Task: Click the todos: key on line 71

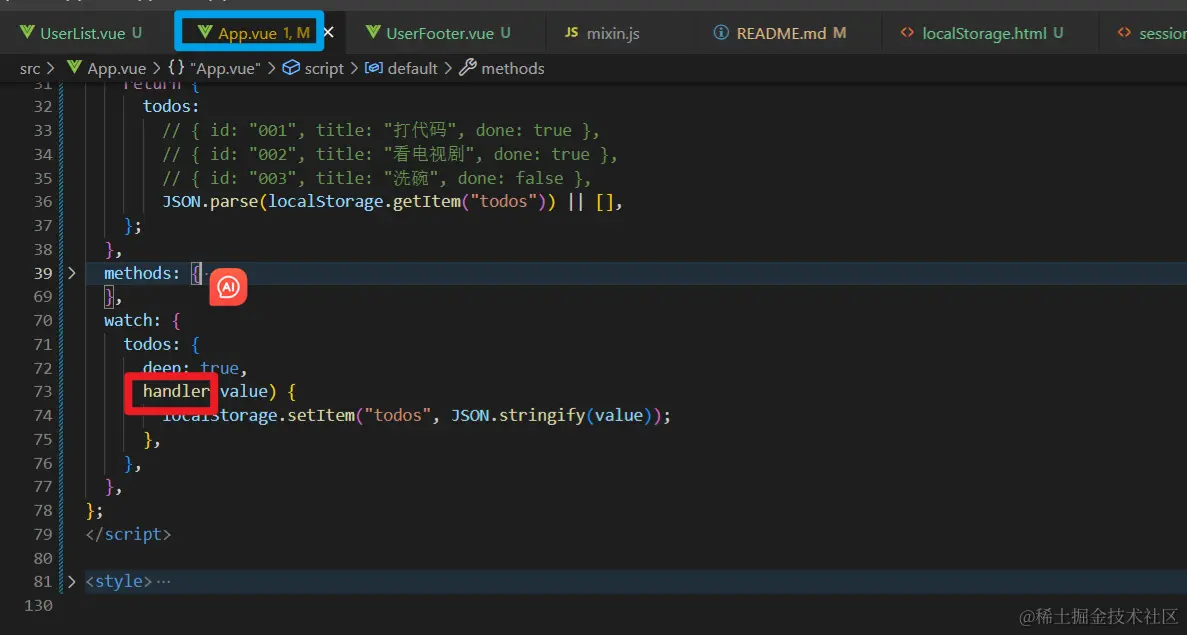Action: coord(152,344)
